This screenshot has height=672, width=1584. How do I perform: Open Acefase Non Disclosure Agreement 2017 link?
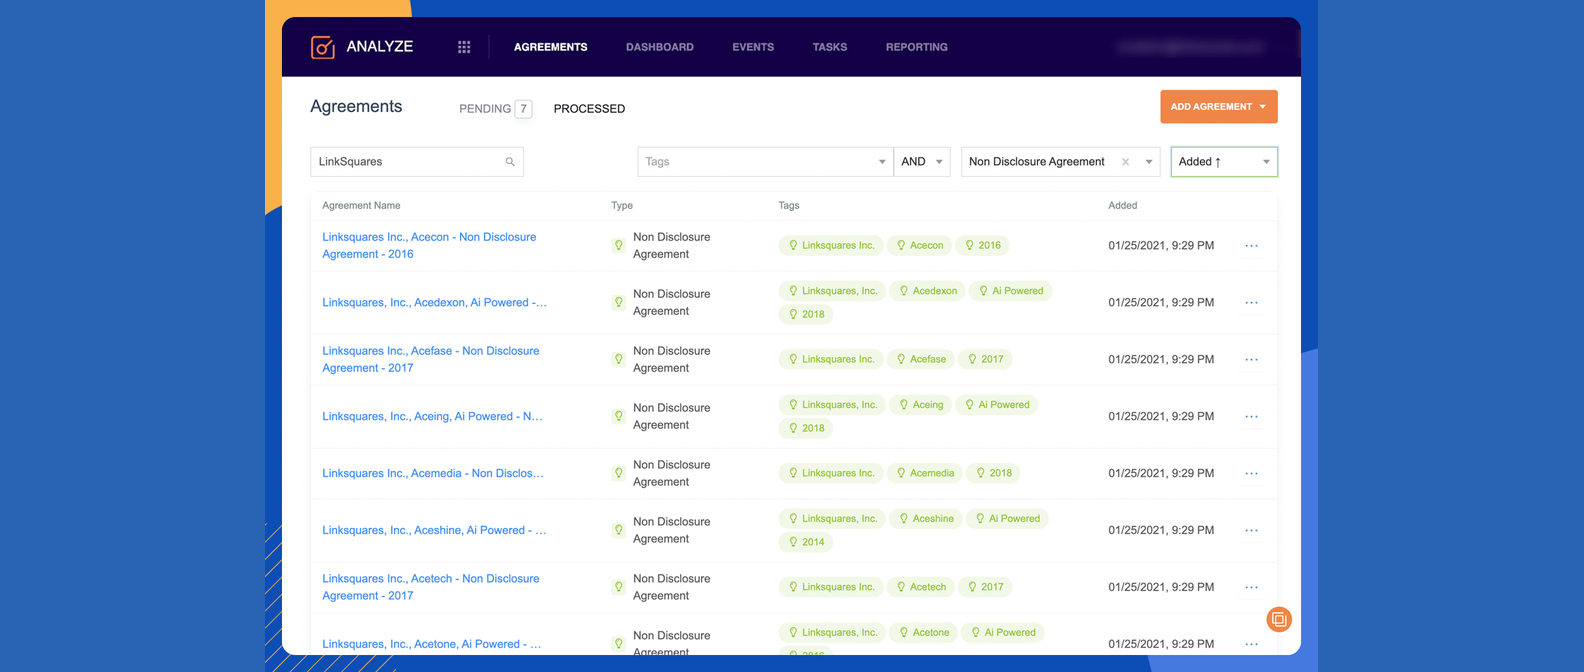point(431,360)
